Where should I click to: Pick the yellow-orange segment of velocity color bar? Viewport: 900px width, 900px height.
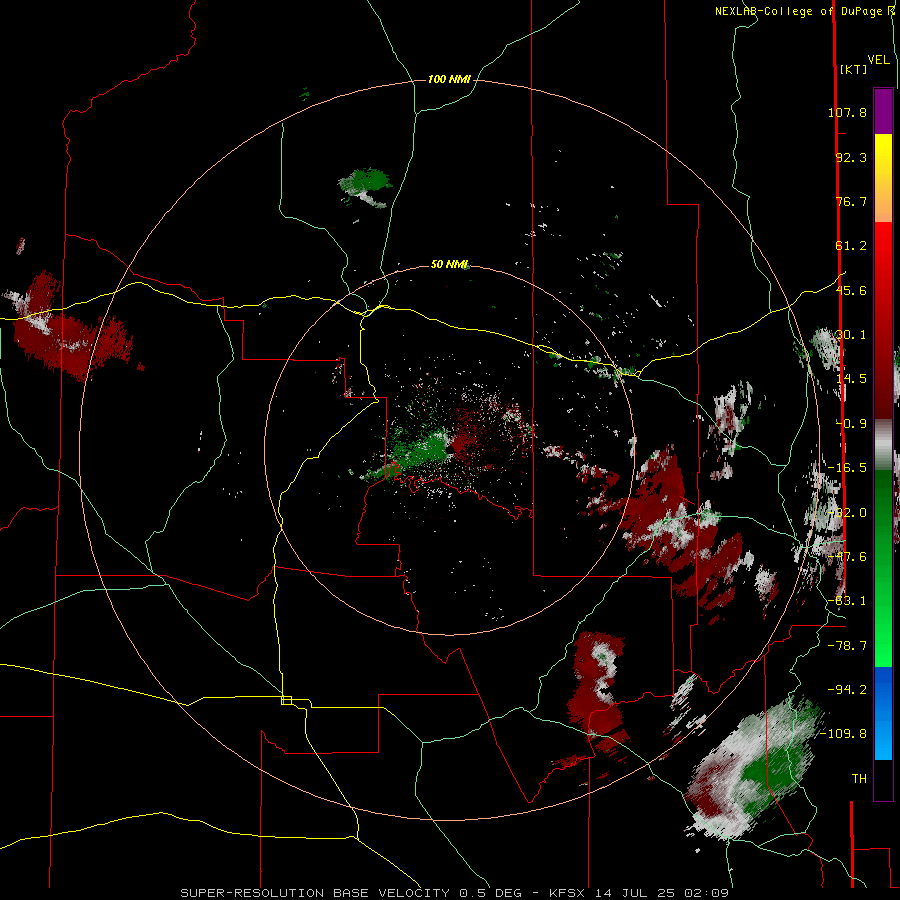(x=883, y=178)
